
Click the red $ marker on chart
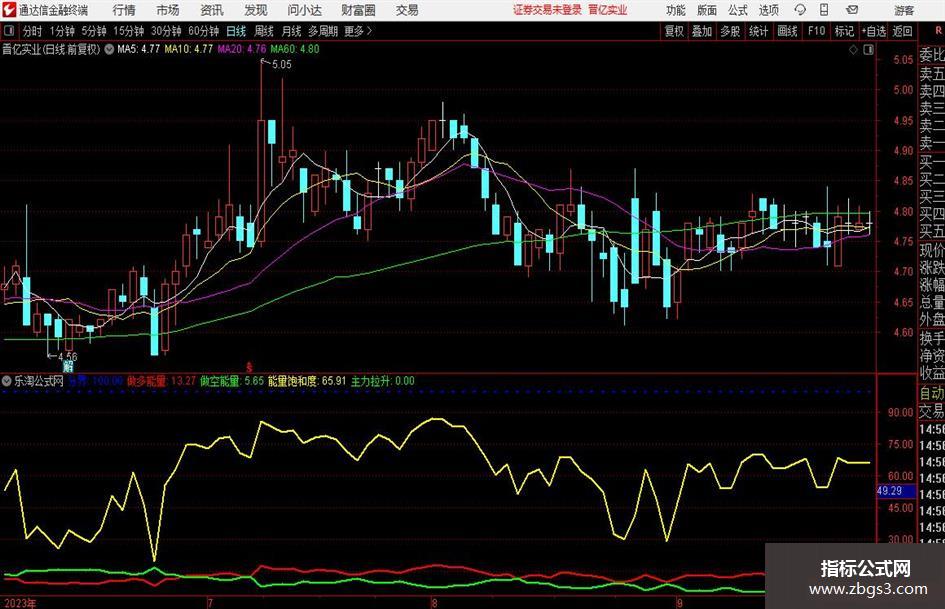249,366
